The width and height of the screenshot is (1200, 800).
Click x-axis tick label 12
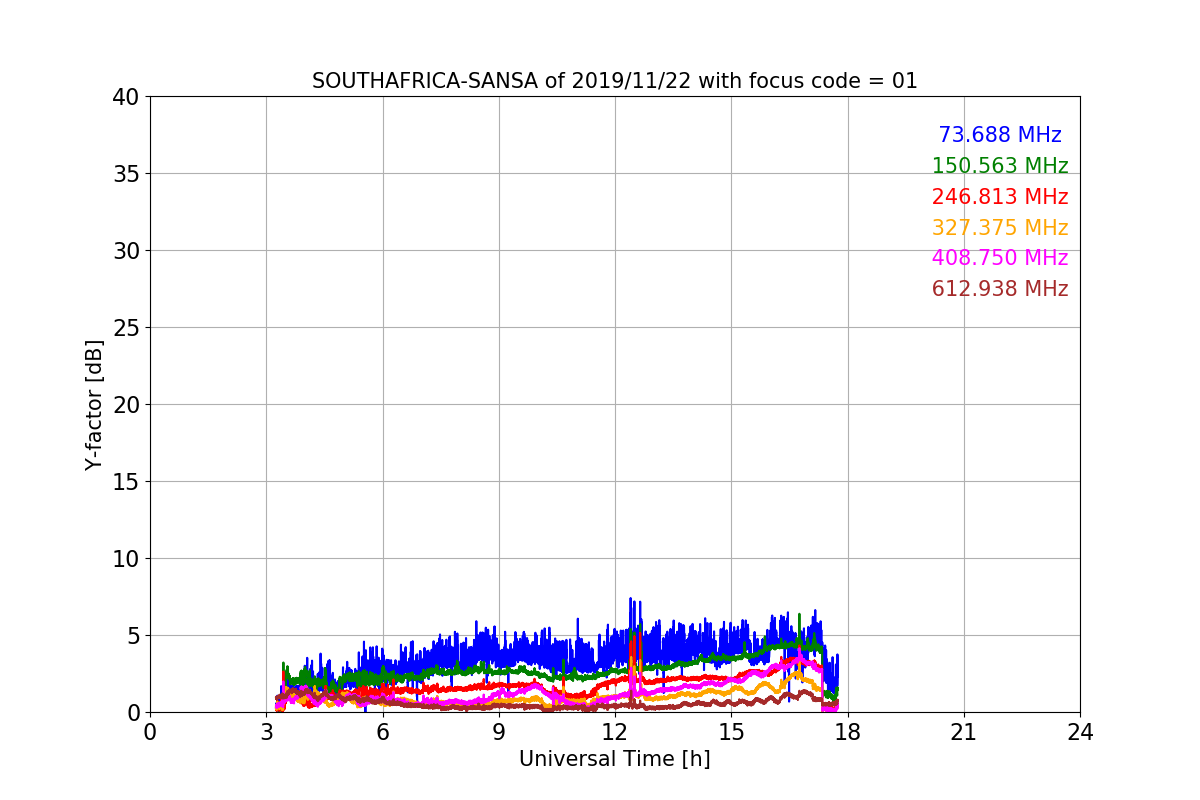click(615, 732)
